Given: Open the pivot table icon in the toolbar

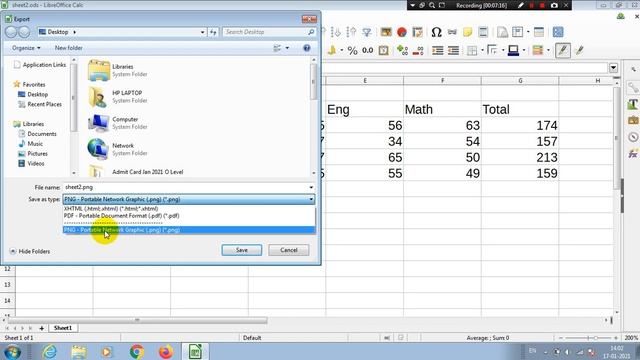Looking at the screenshot, I should pyautogui.click(x=417, y=32).
